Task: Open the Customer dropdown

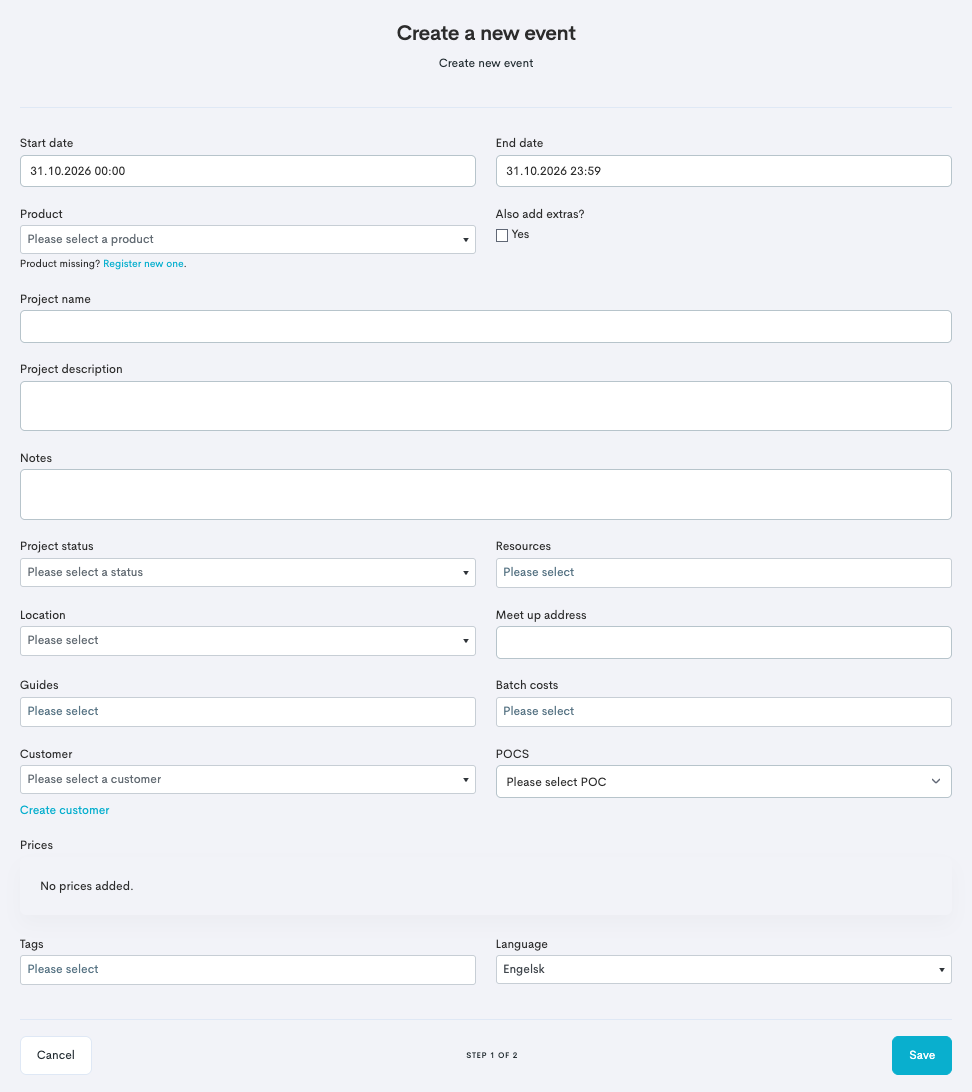Action: click(x=248, y=779)
